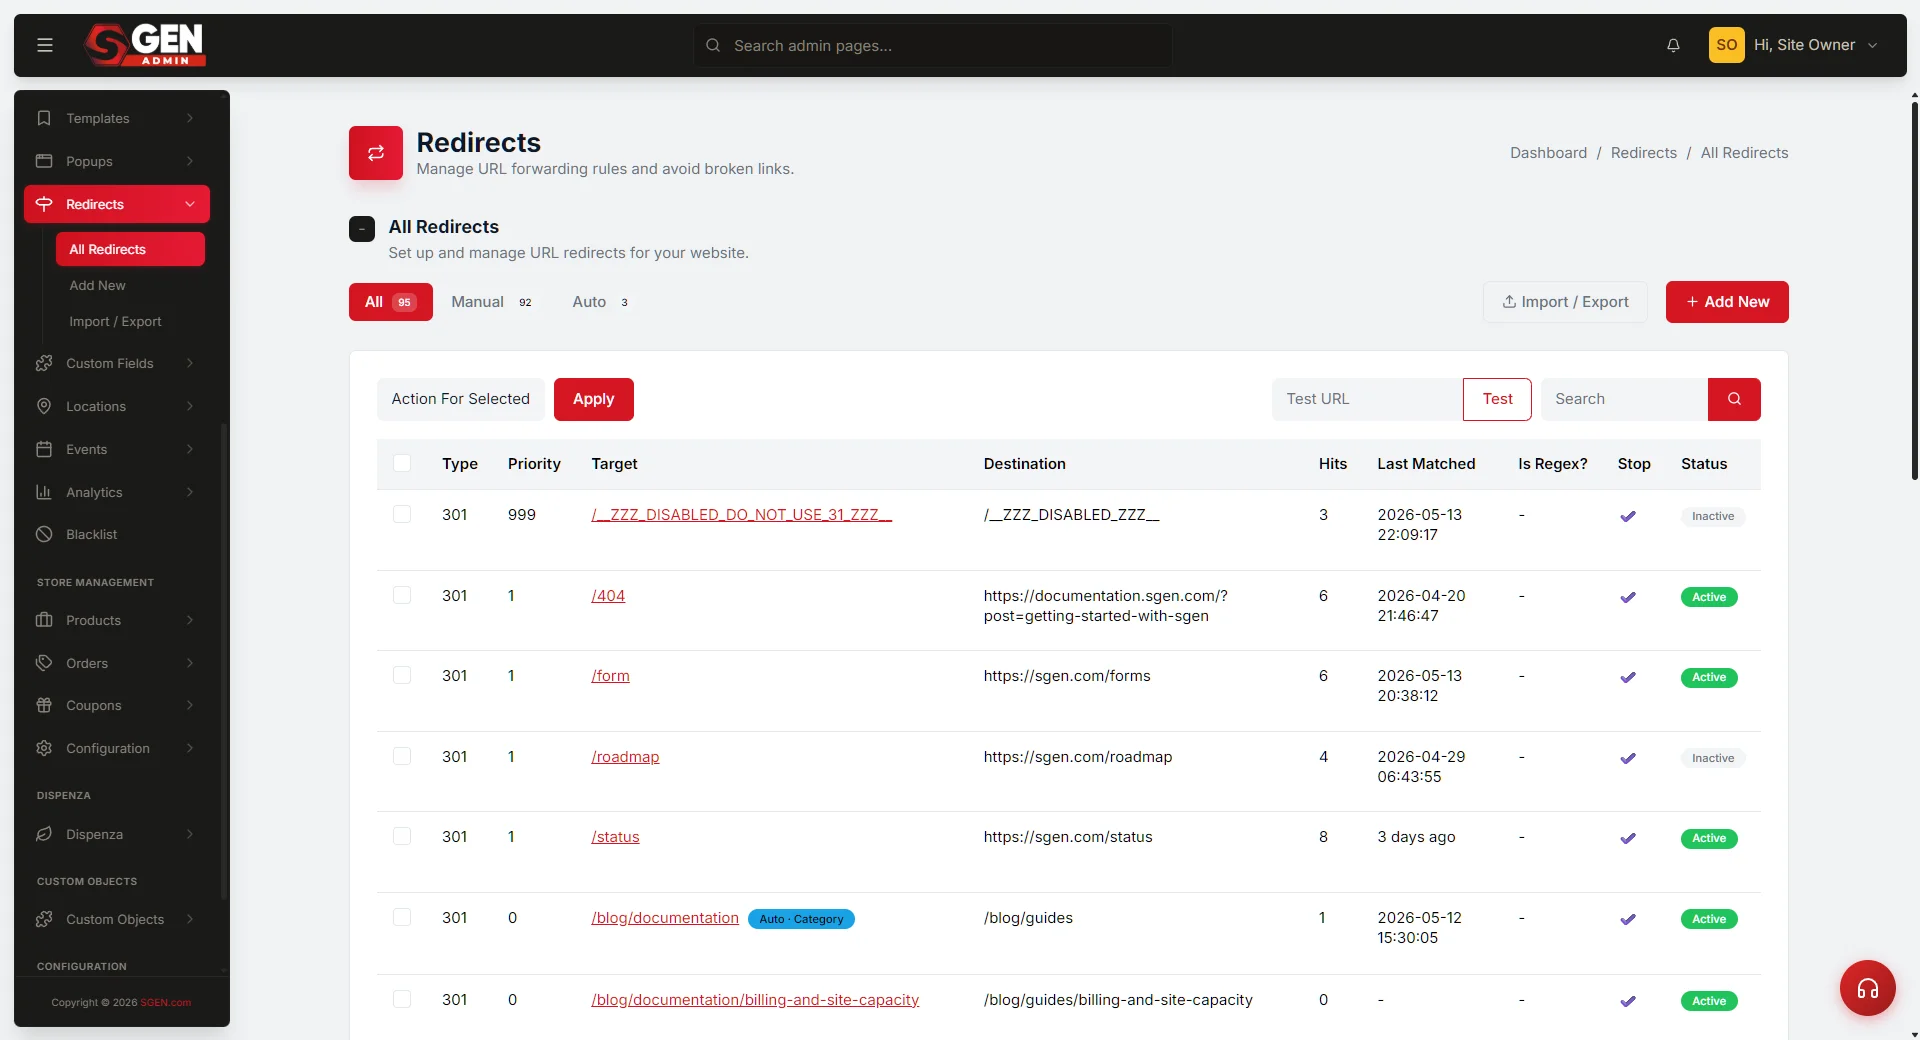Click the Templates bookmark icon
Screen dimensions: 1920x1040
pos(44,118)
